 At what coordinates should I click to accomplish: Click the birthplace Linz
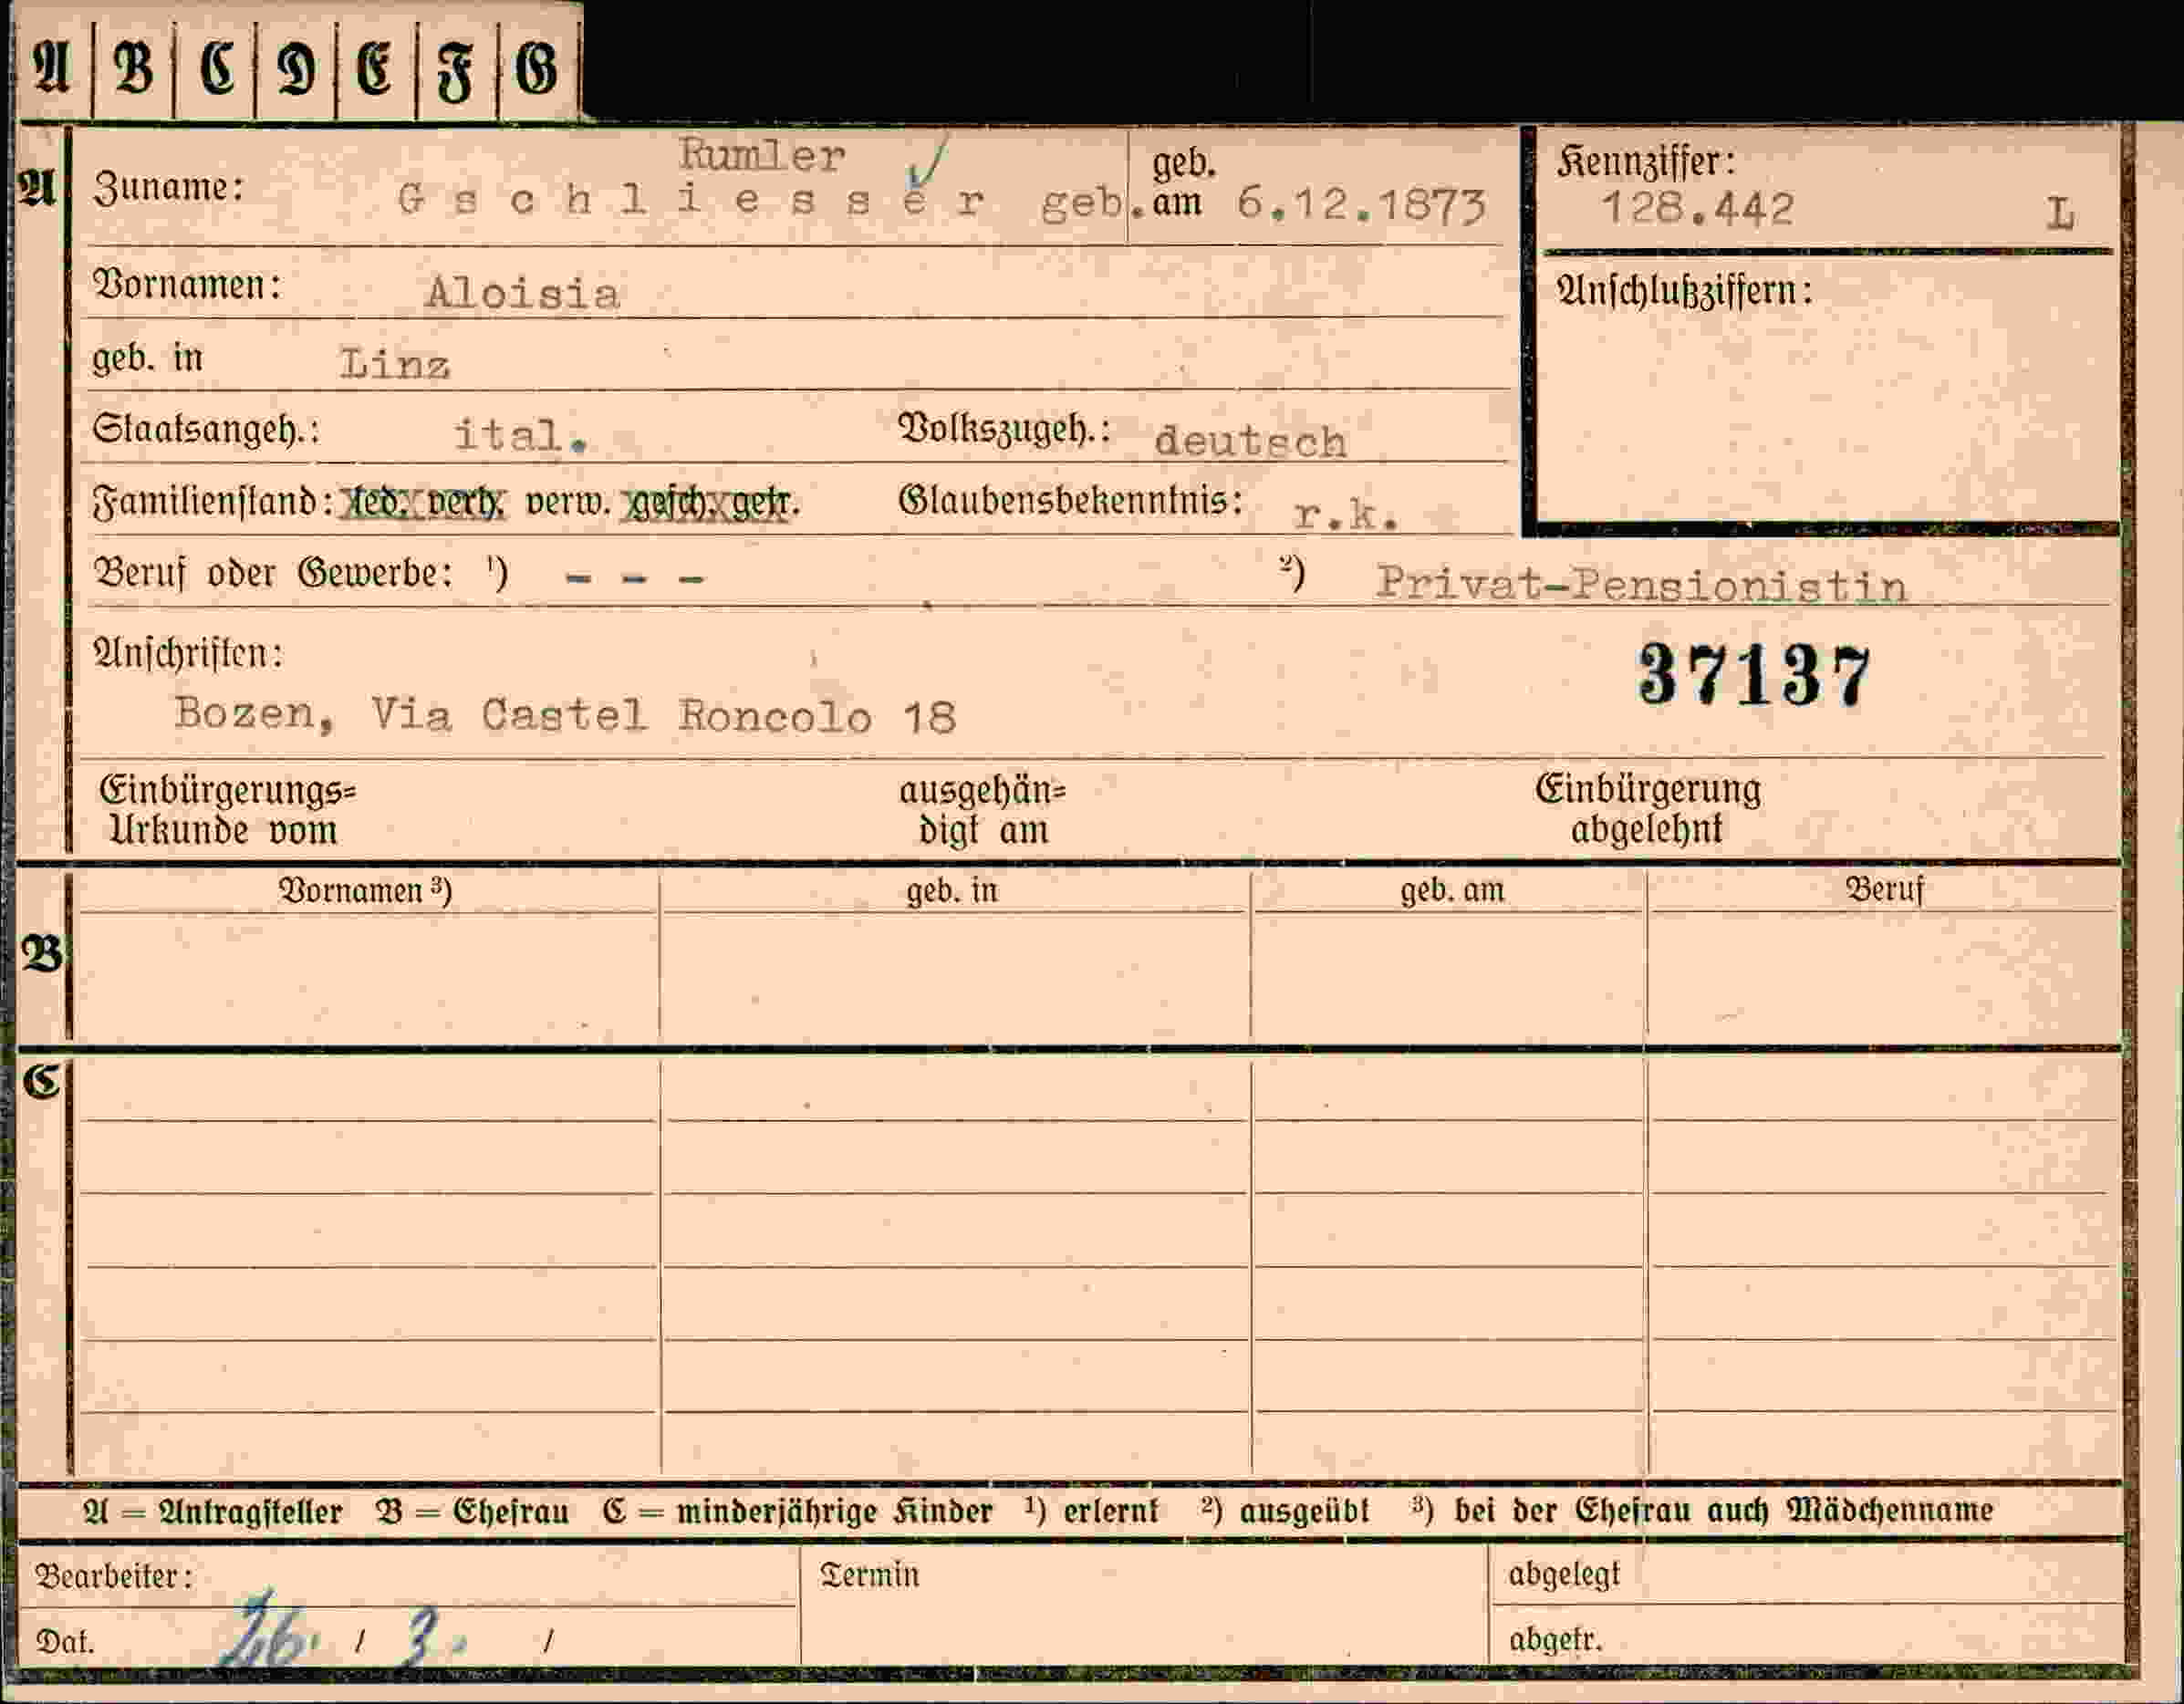395,364
